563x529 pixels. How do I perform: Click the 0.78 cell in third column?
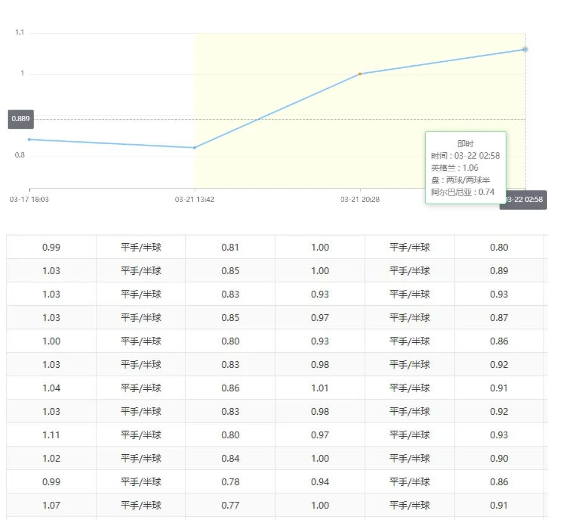point(230,482)
